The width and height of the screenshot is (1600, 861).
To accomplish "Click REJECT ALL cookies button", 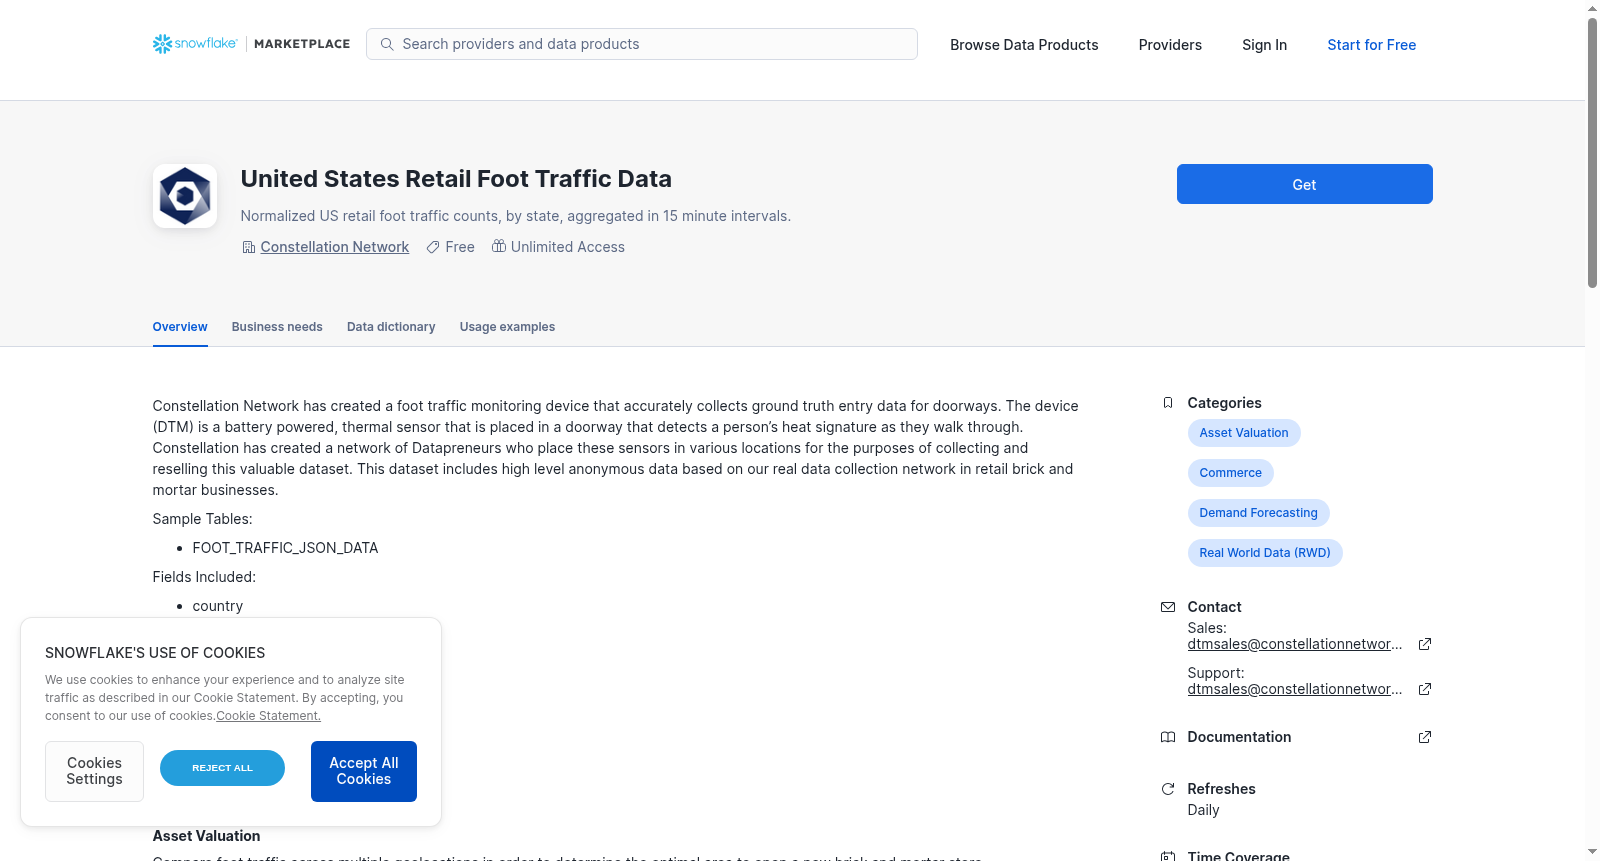I will click(x=222, y=768).
